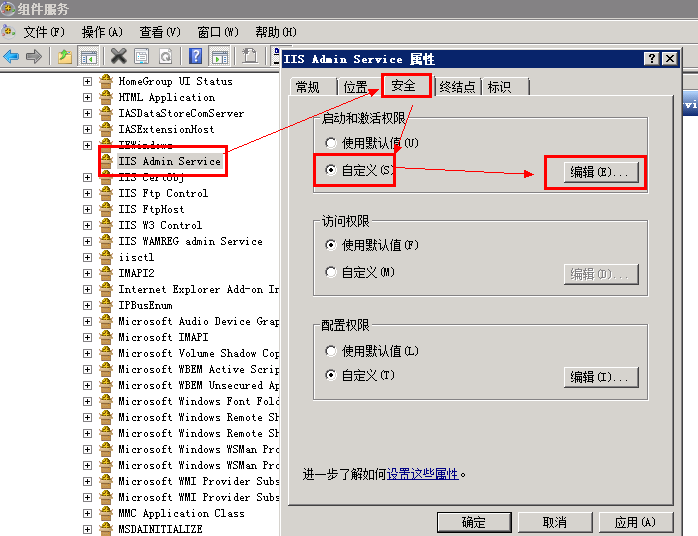The height and width of the screenshot is (536, 698).
Task: Switch to the 常规 tab
Action: tap(308, 87)
